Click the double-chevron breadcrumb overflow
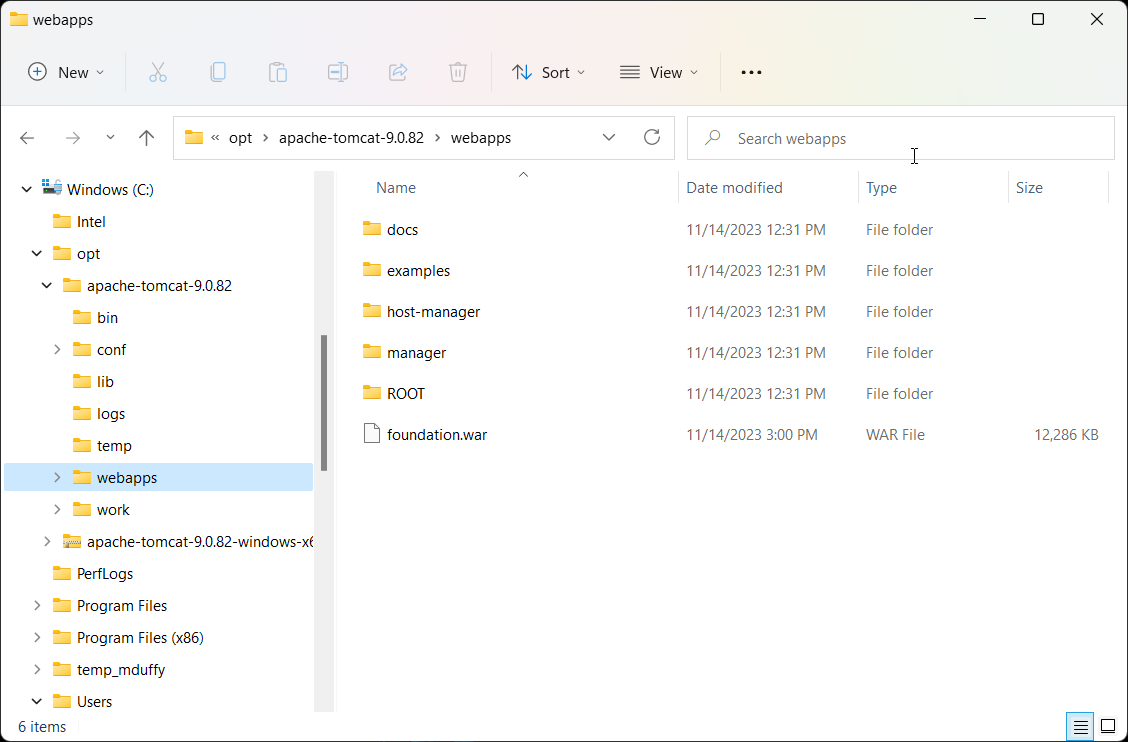The height and width of the screenshot is (742, 1128). tap(215, 138)
